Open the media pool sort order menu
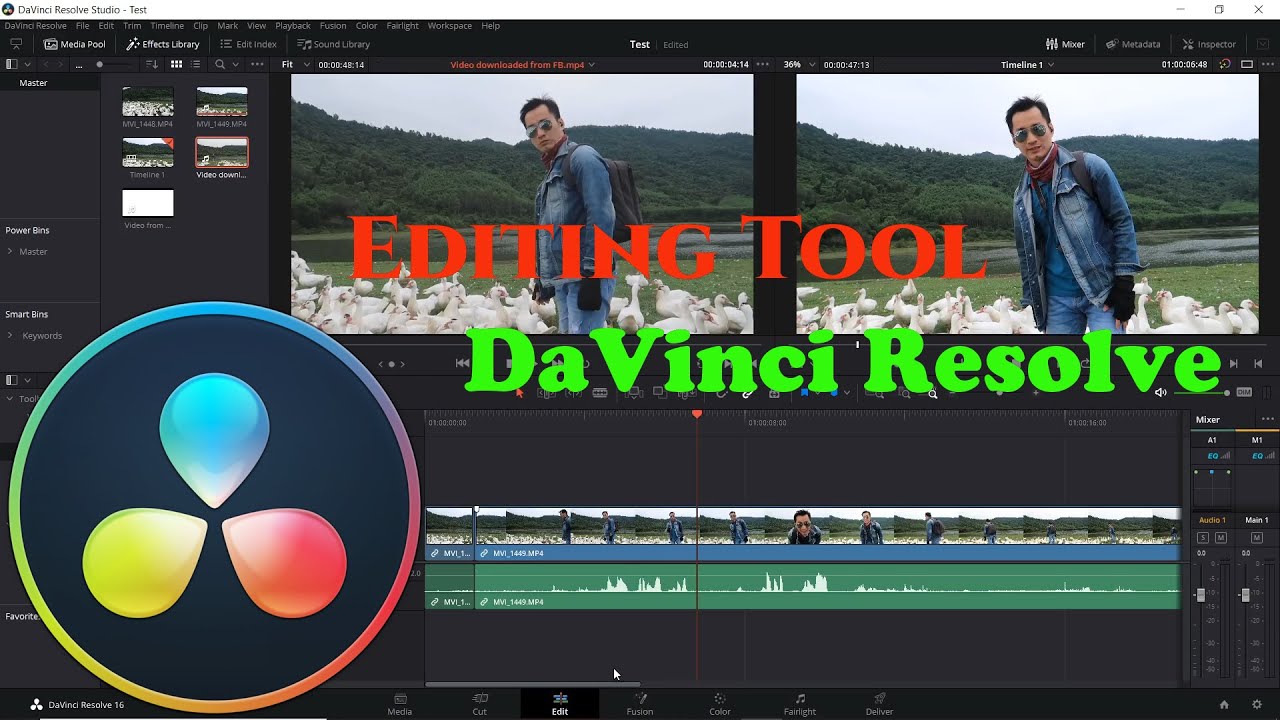Image resolution: width=1280 pixels, height=720 pixels. 152,64
